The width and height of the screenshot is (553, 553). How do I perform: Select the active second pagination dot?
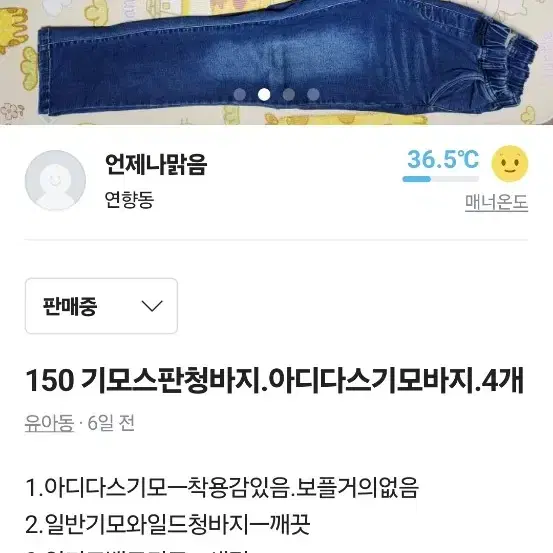coord(264,95)
